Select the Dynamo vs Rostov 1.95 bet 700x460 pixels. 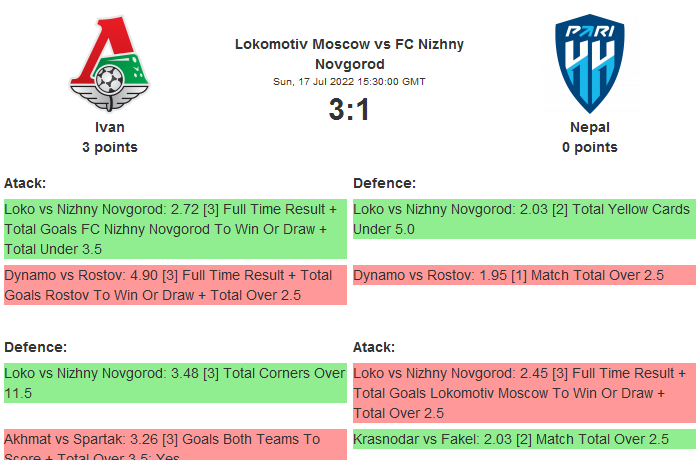pos(524,275)
